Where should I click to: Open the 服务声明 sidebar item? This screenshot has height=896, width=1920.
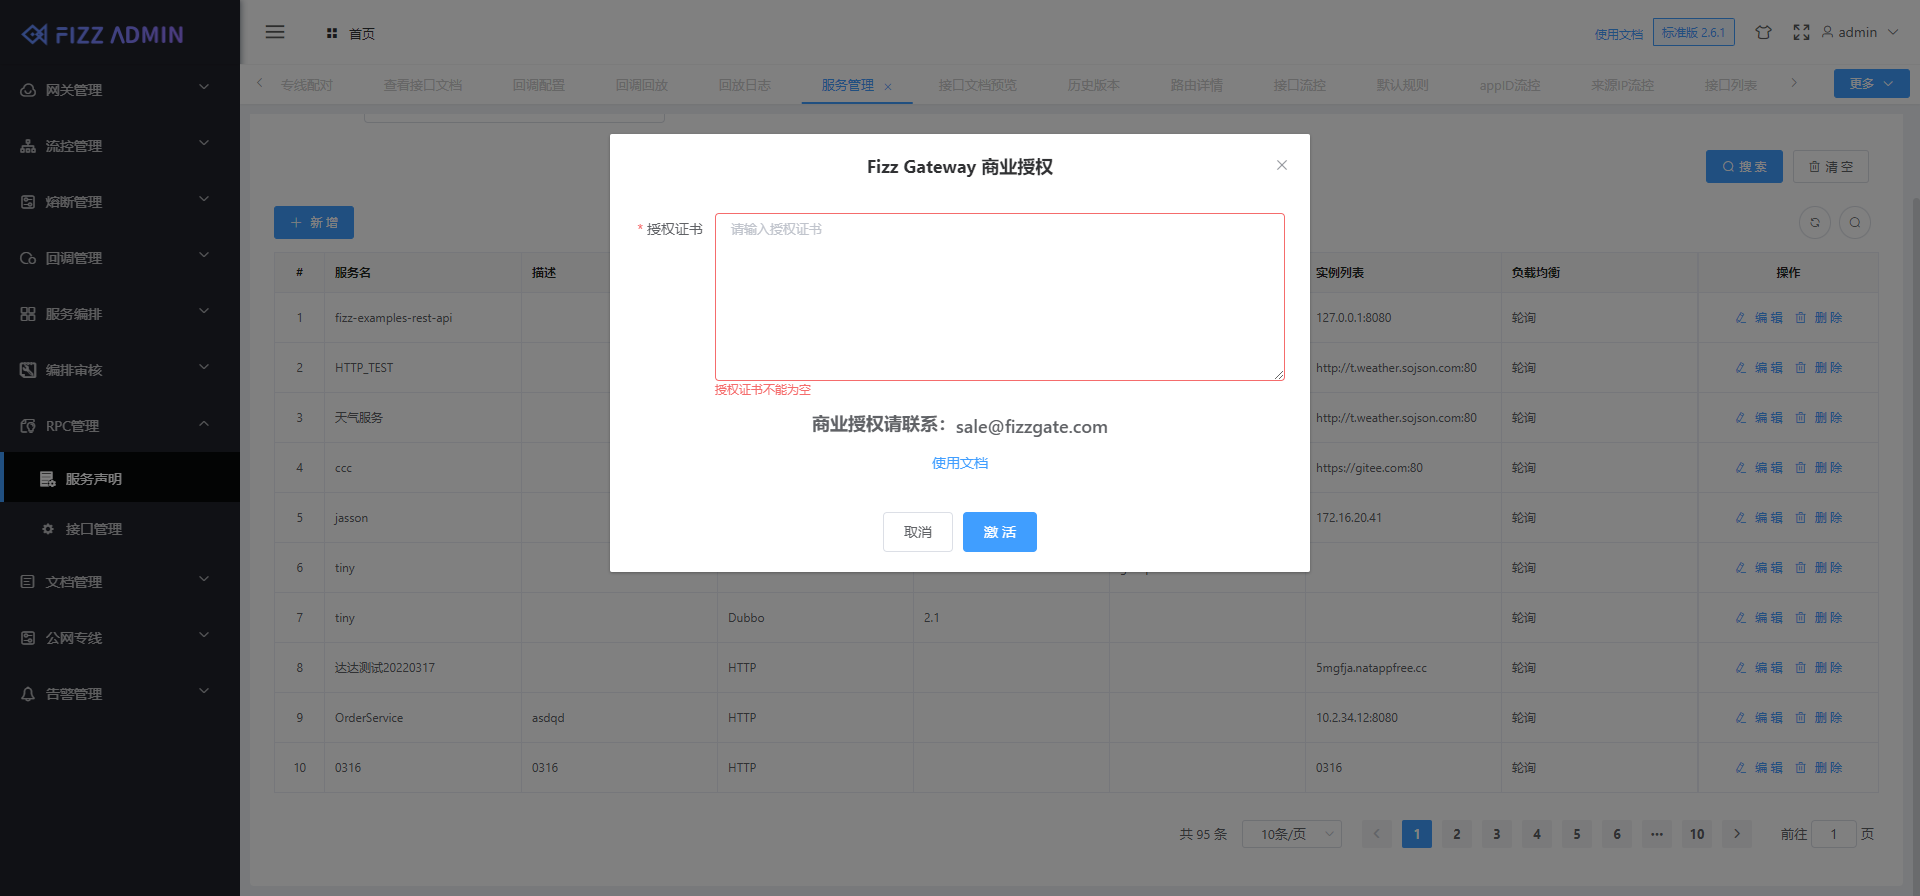pos(120,478)
